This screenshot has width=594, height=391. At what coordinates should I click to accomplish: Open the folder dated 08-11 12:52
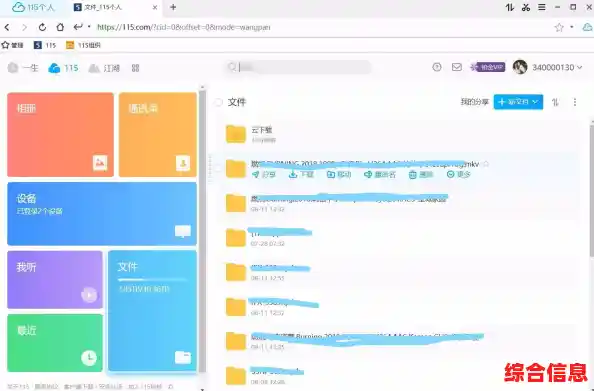pos(236,307)
